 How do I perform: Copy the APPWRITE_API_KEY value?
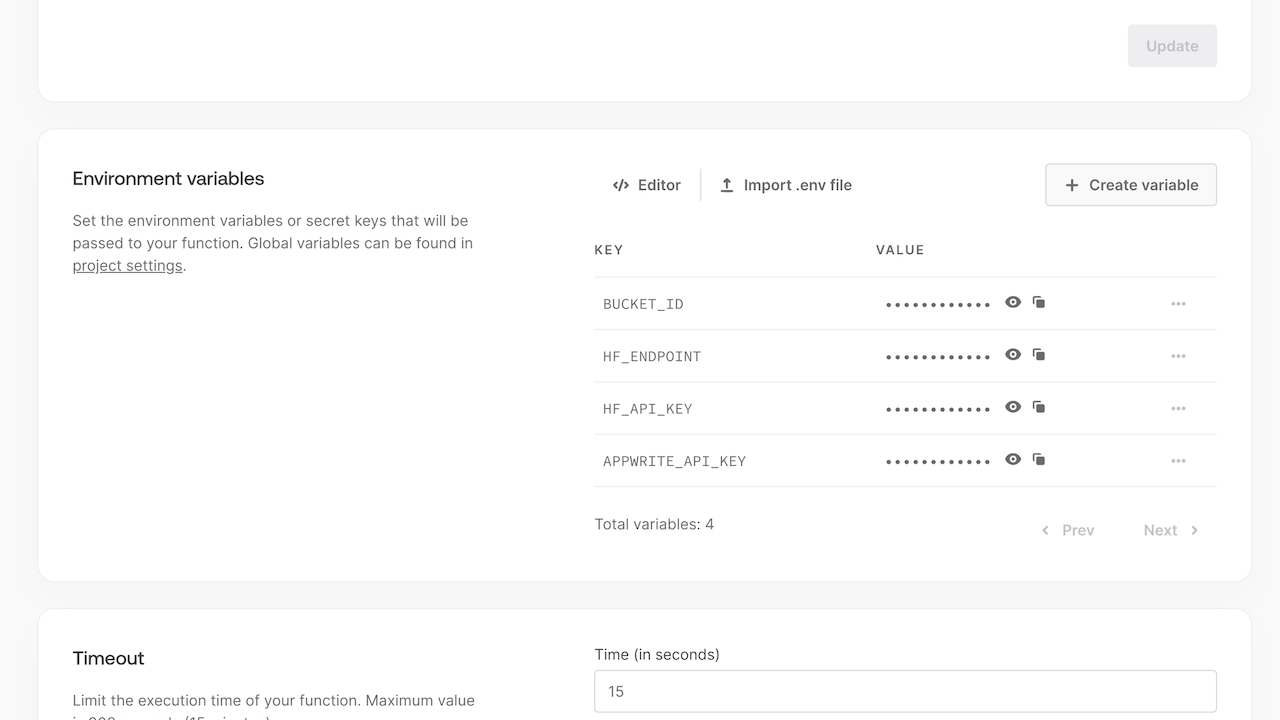pos(1039,460)
